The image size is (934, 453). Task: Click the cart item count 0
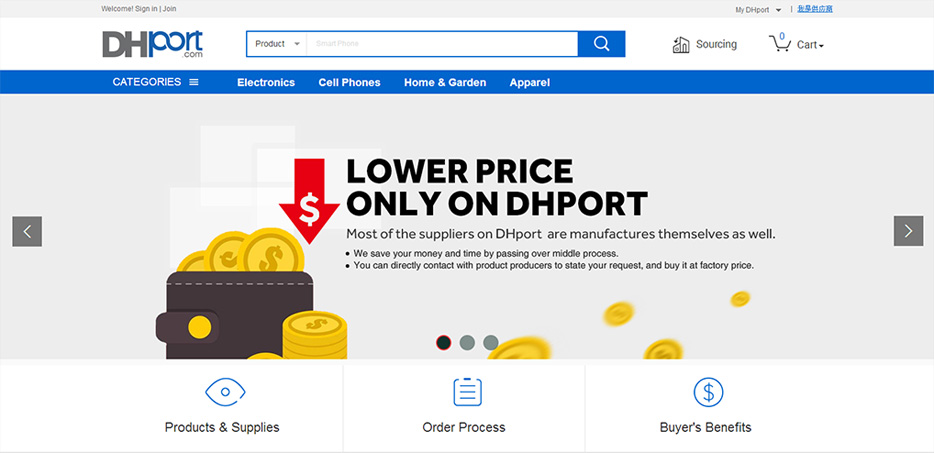click(782, 37)
